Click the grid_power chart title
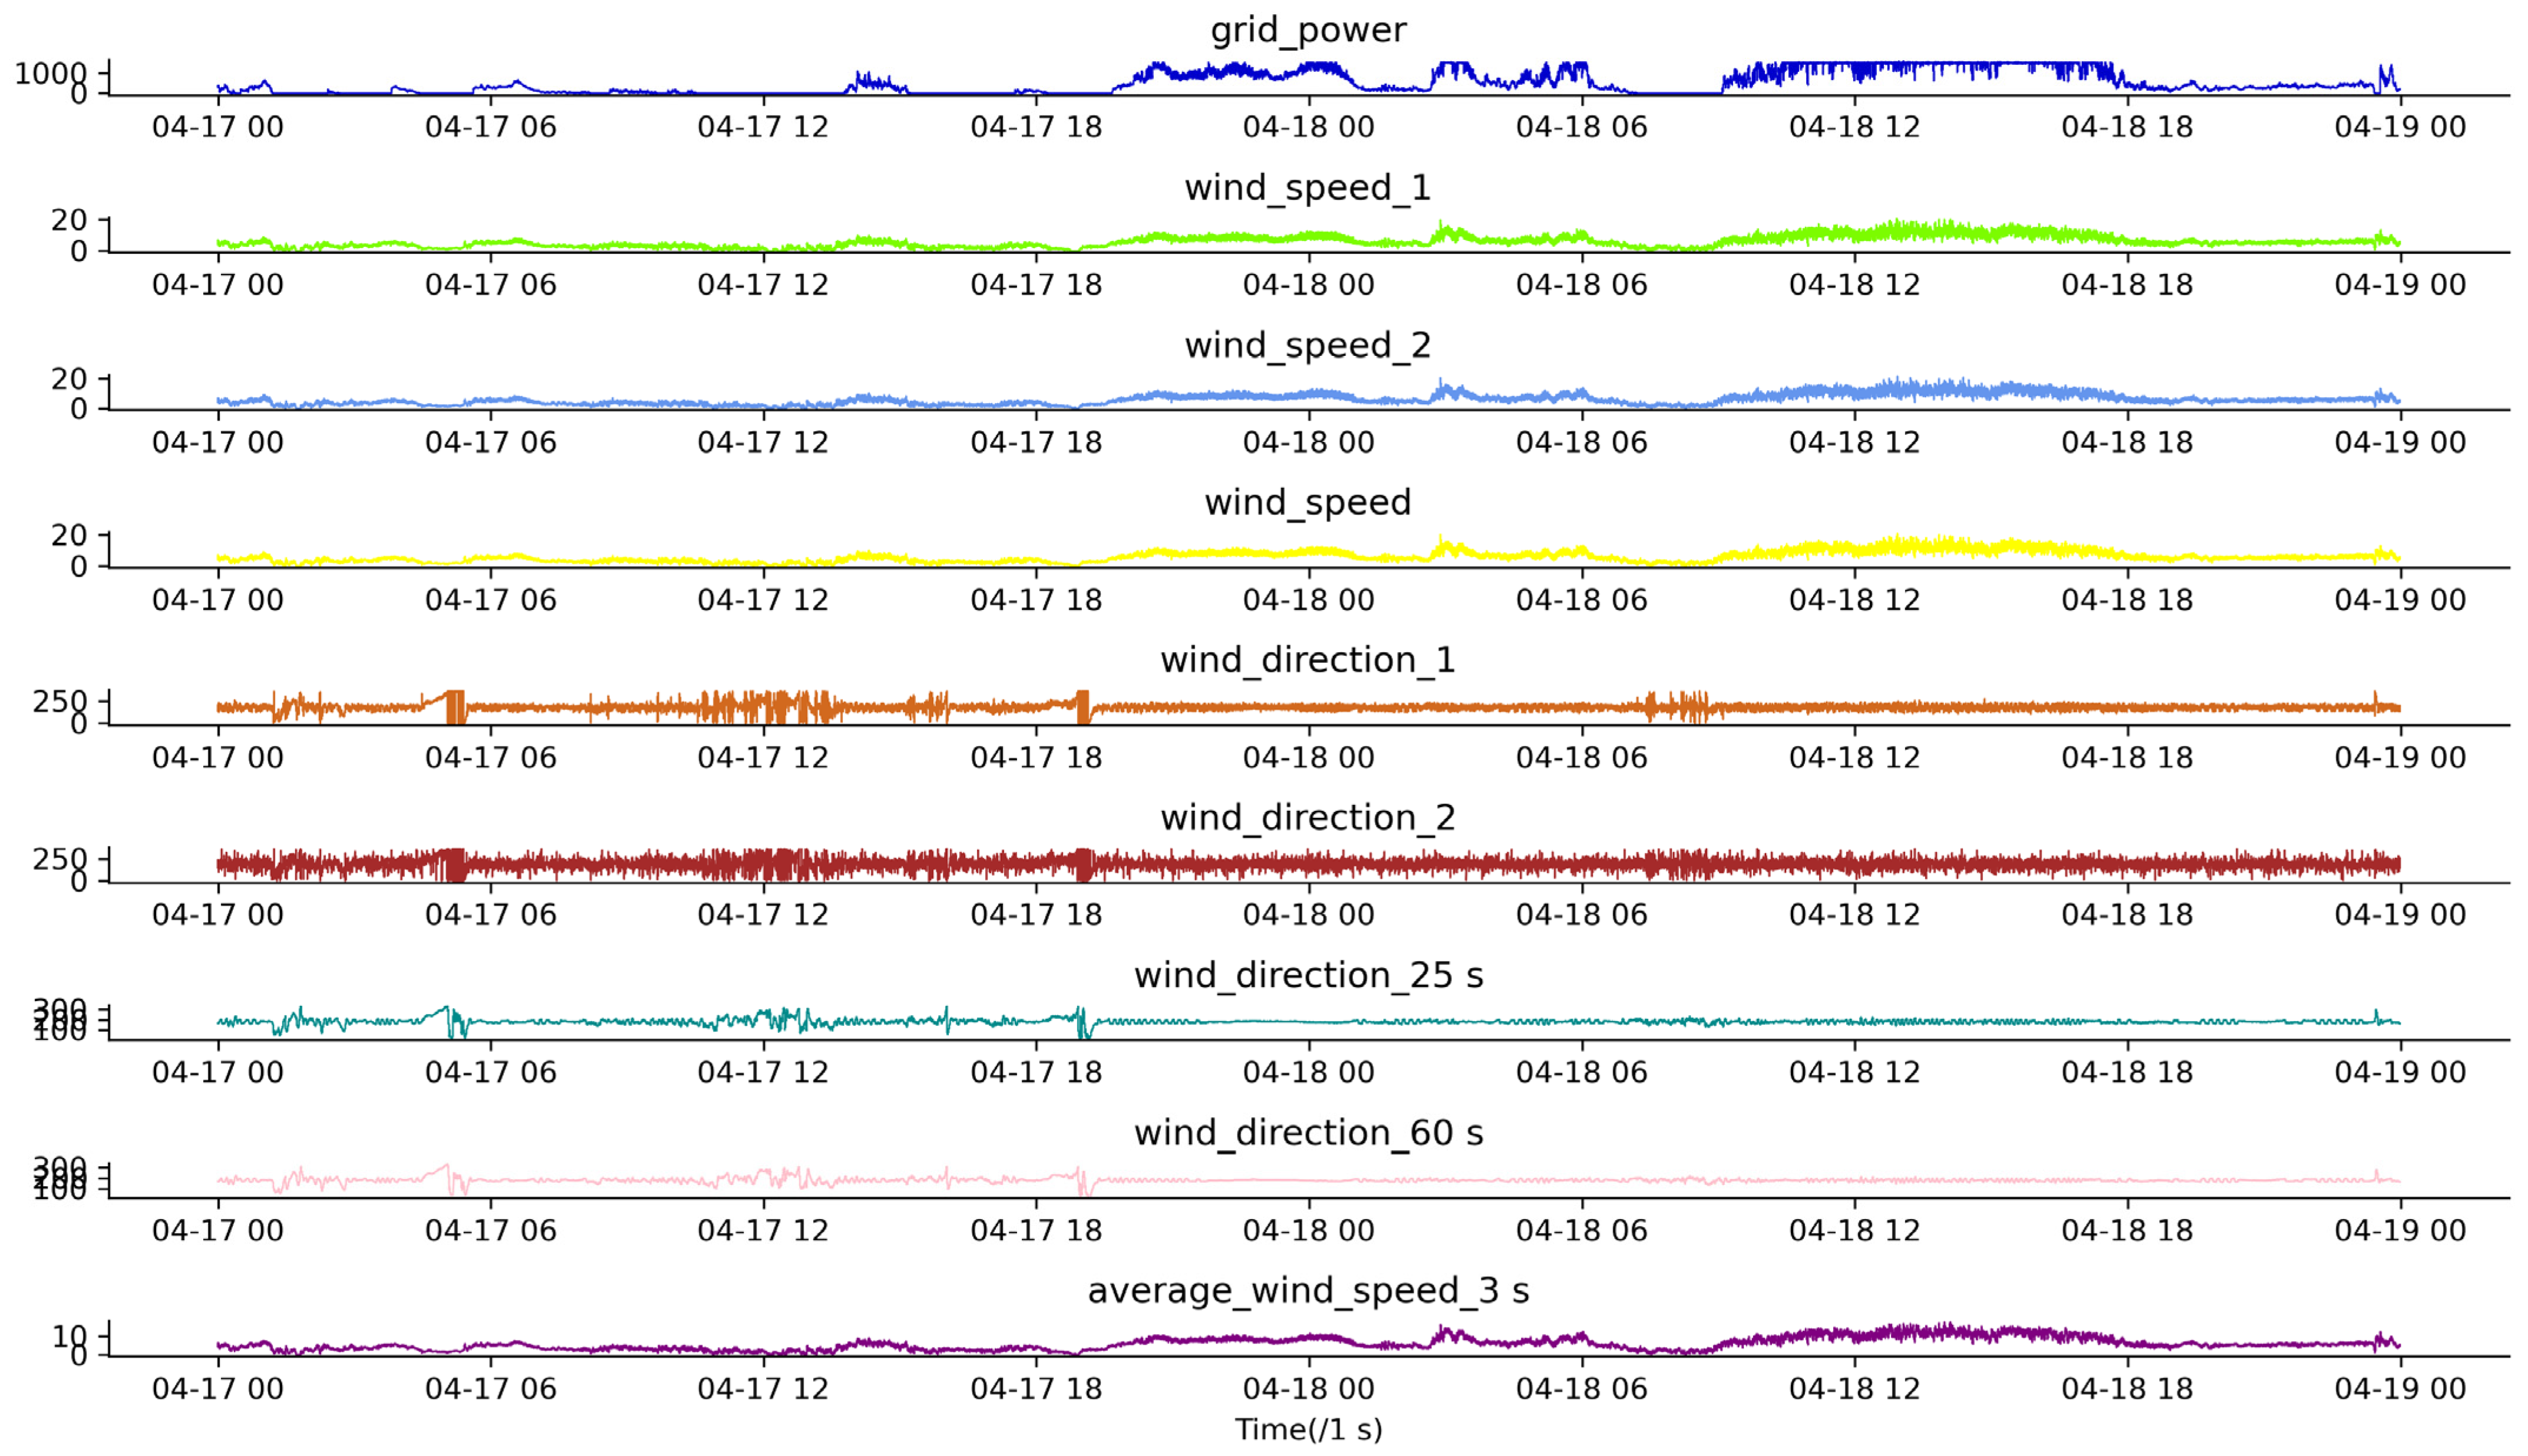 click(1307, 30)
